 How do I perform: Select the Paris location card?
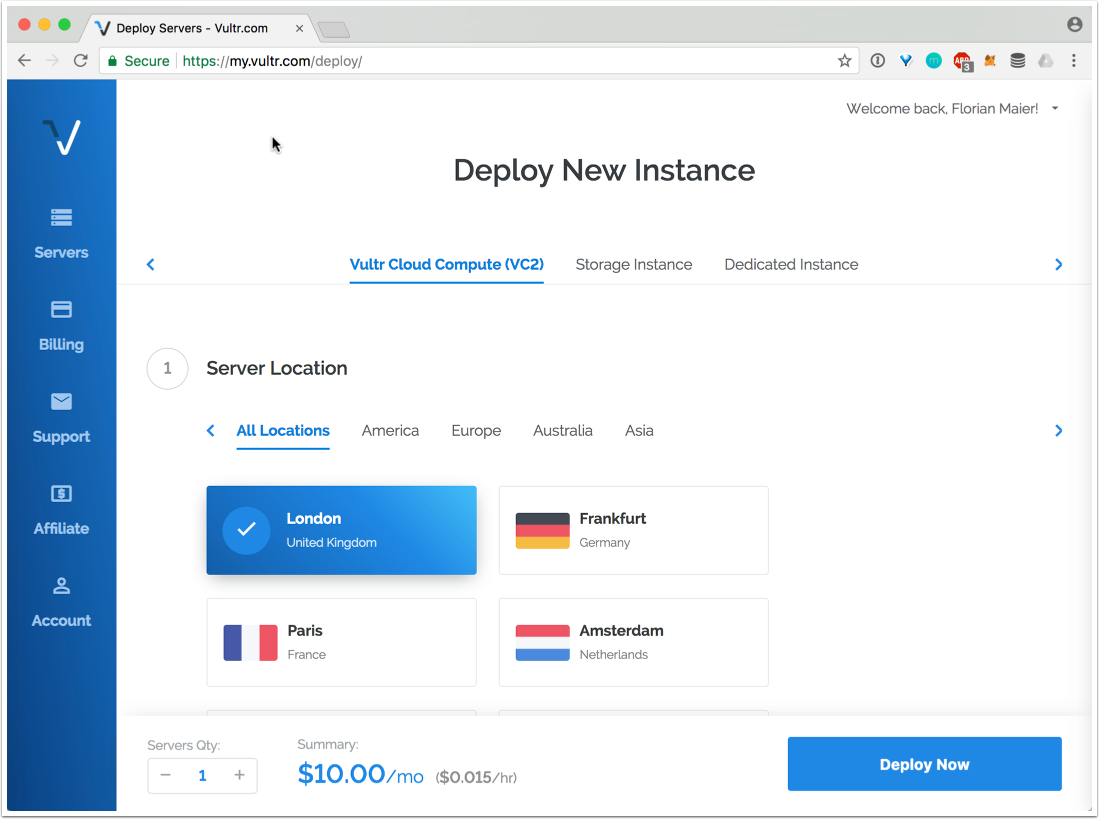coord(341,642)
